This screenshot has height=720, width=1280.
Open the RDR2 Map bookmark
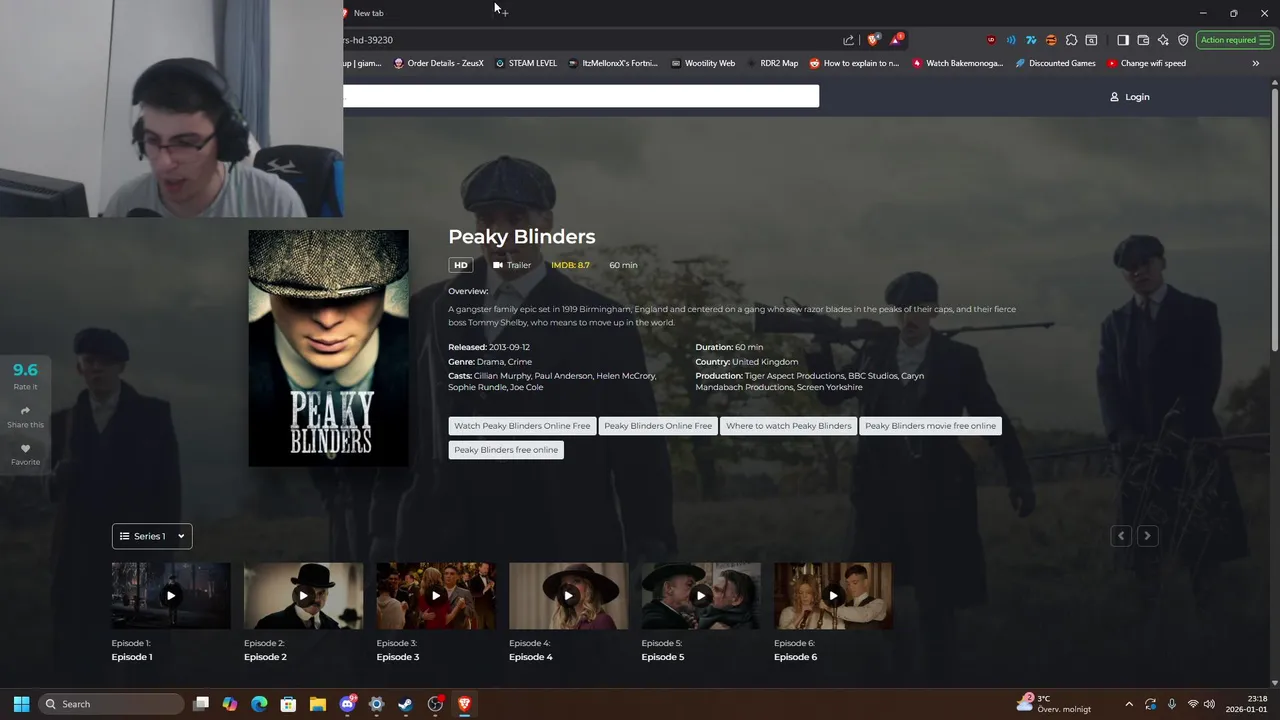(x=772, y=63)
